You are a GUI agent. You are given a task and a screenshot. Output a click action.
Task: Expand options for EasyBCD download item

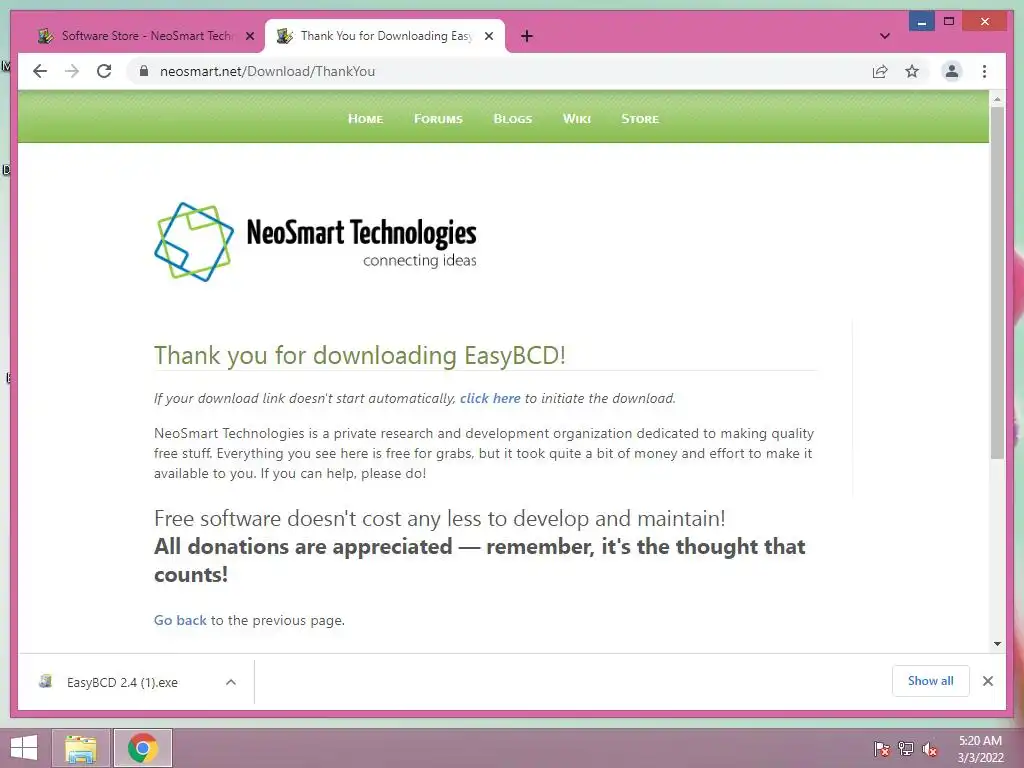(231, 682)
